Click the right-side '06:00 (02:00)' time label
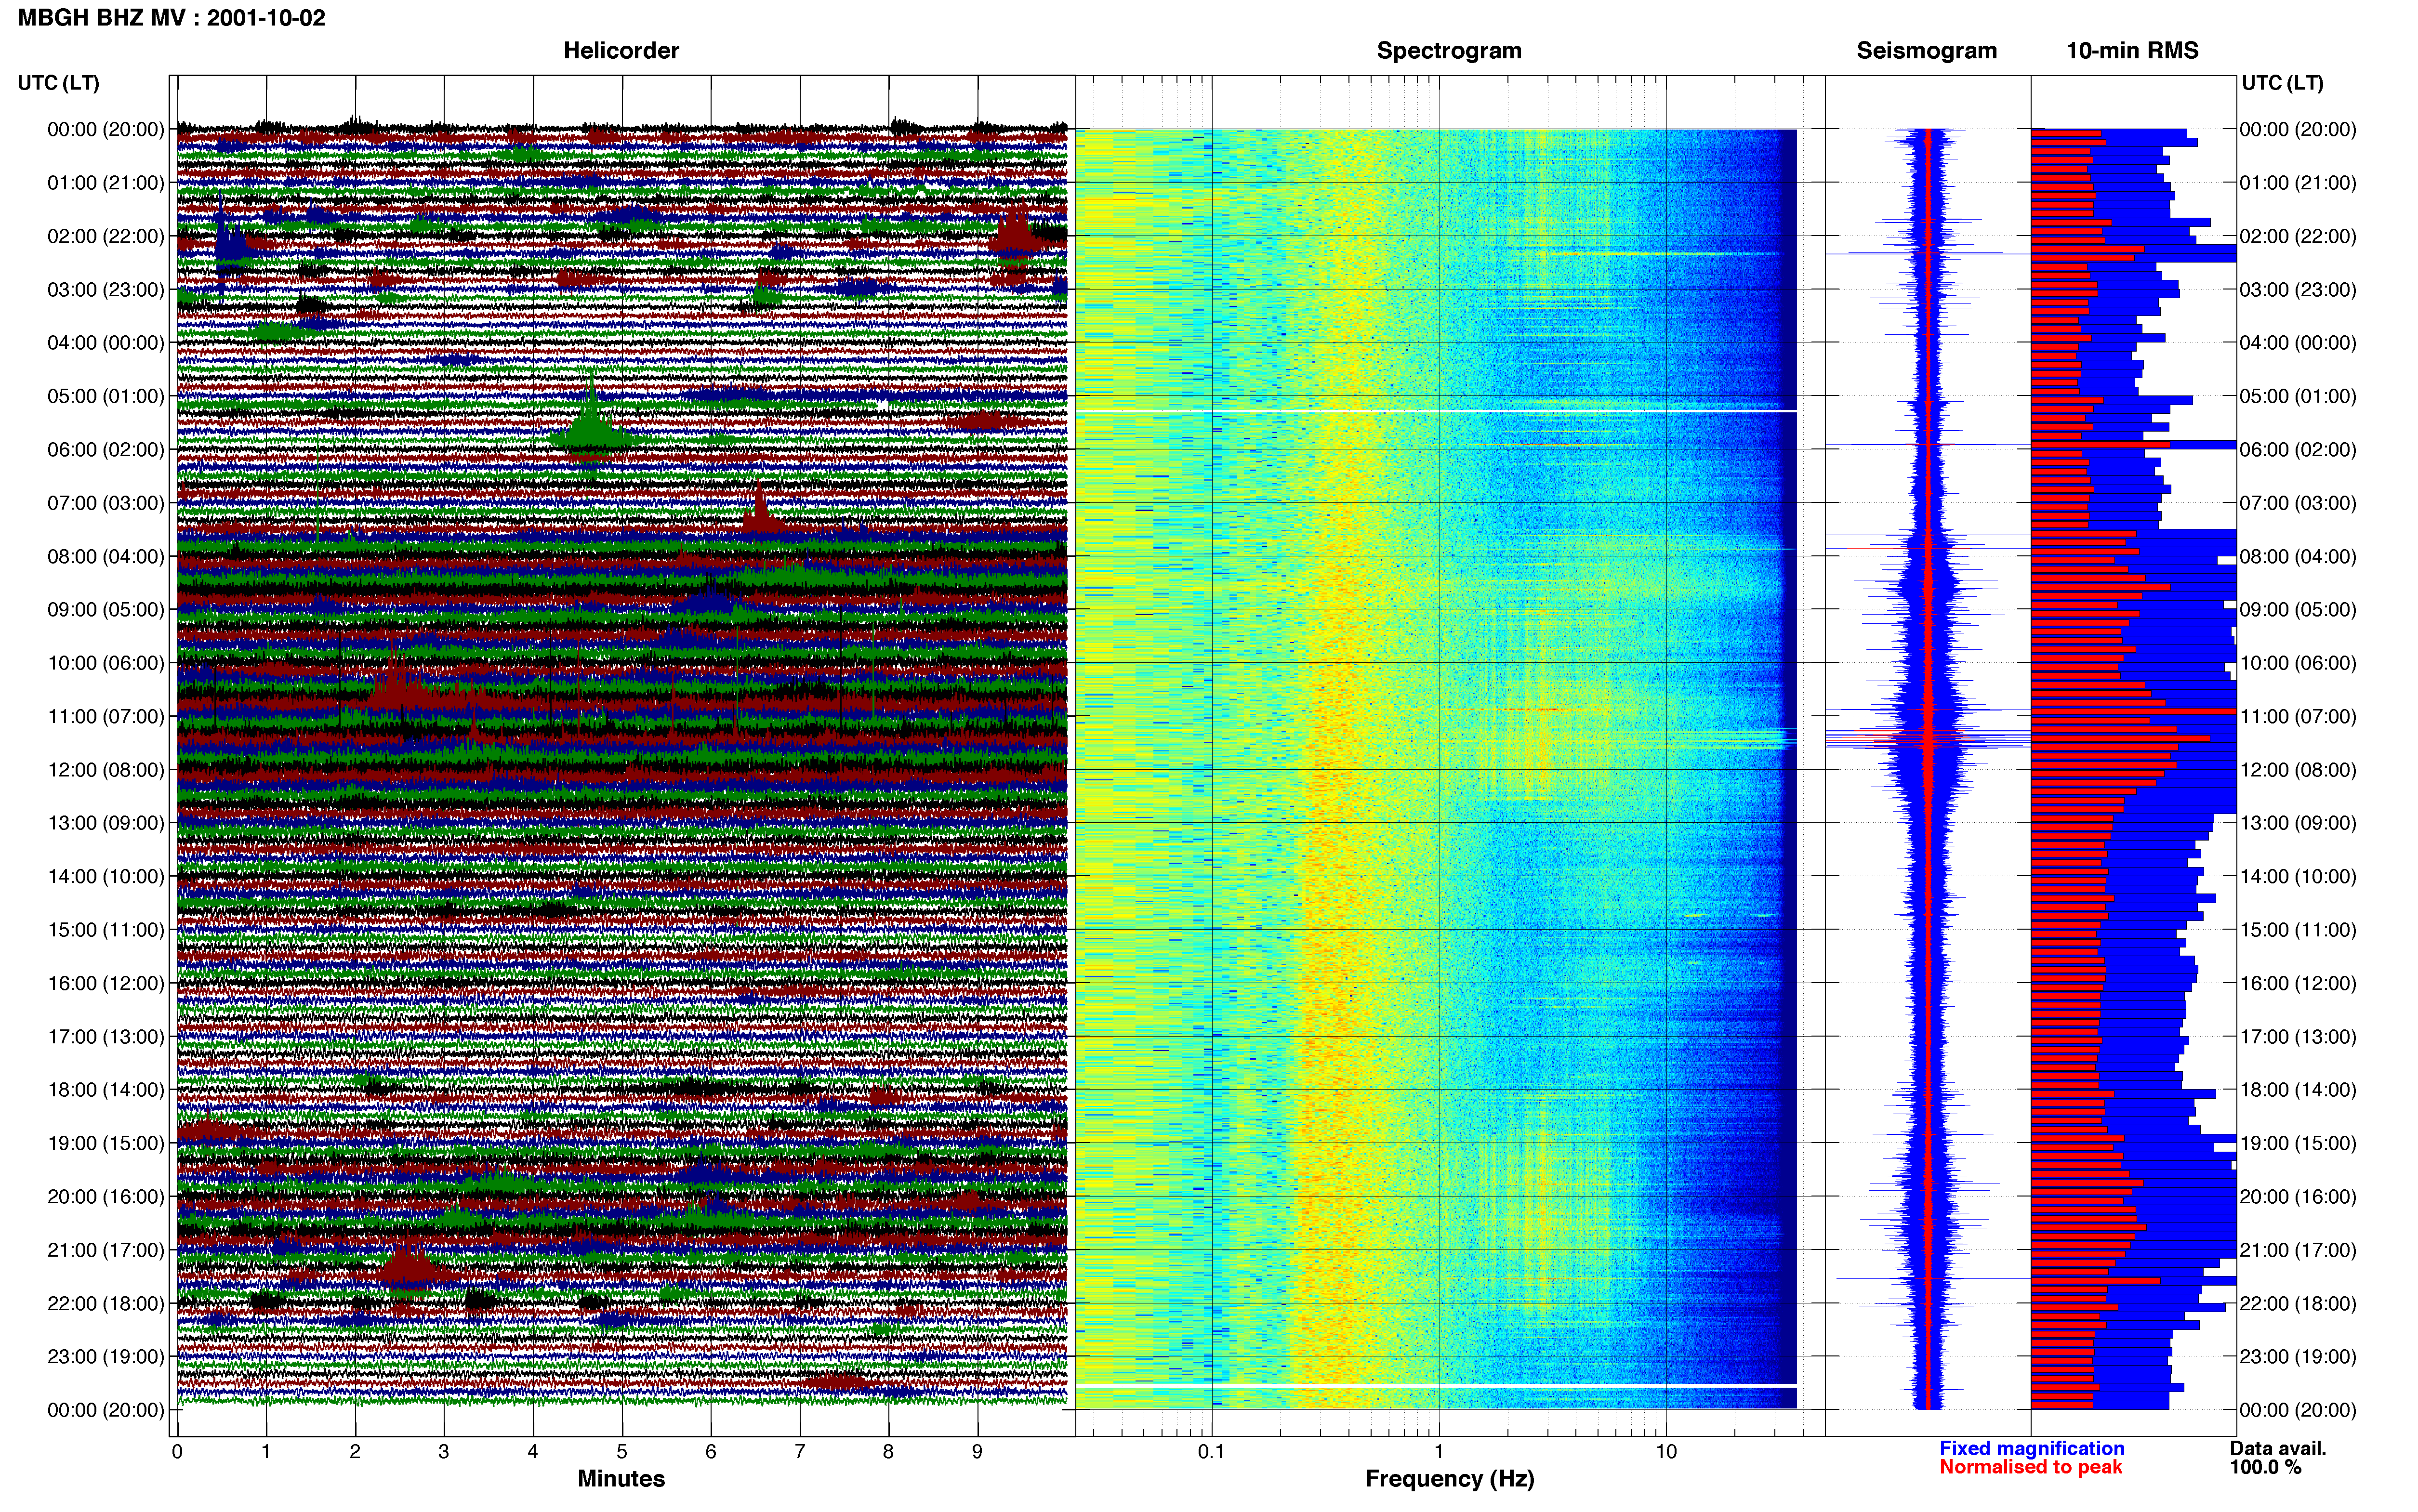The height and width of the screenshot is (1512, 2418). point(2298,450)
